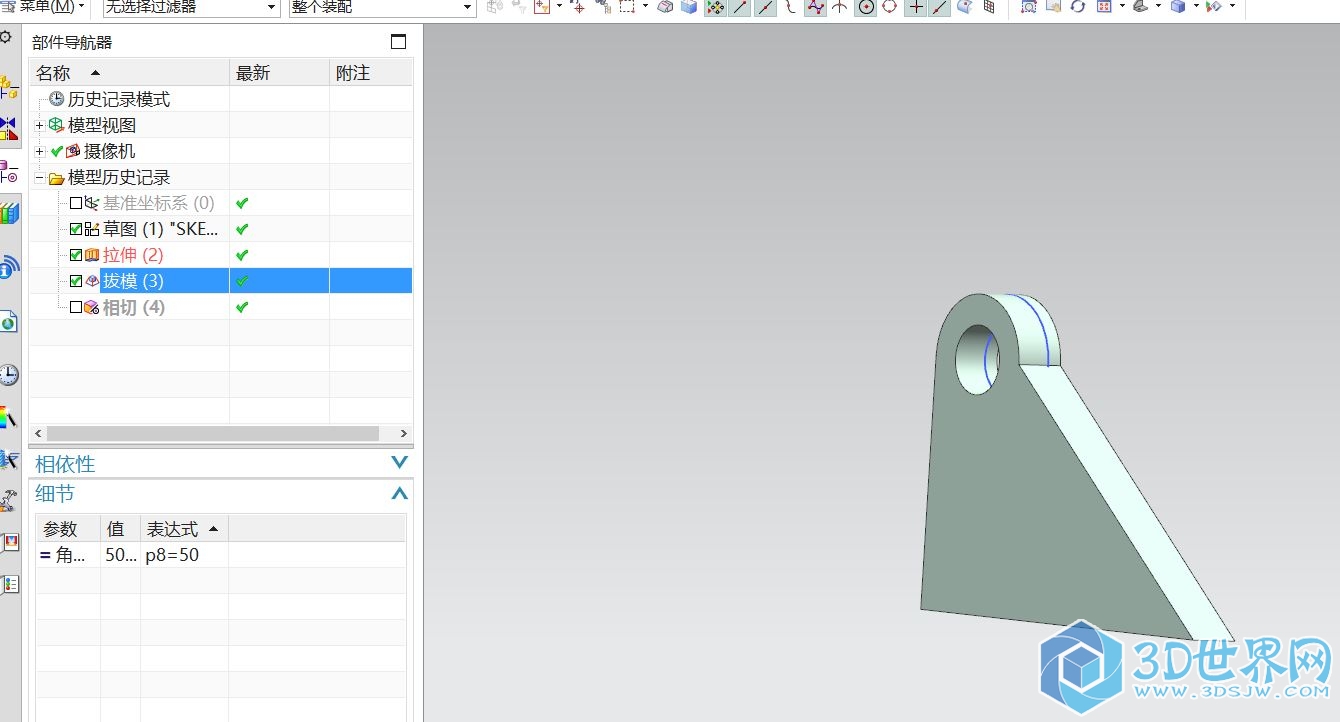Click the shaded blue cube icon

point(1178,7)
